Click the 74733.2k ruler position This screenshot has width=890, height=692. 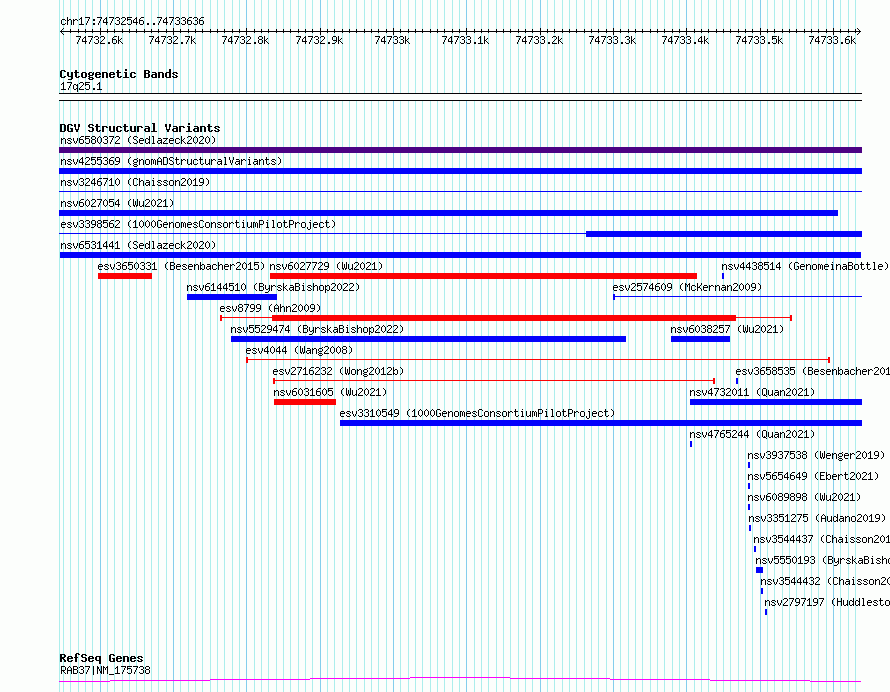[539, 40]
